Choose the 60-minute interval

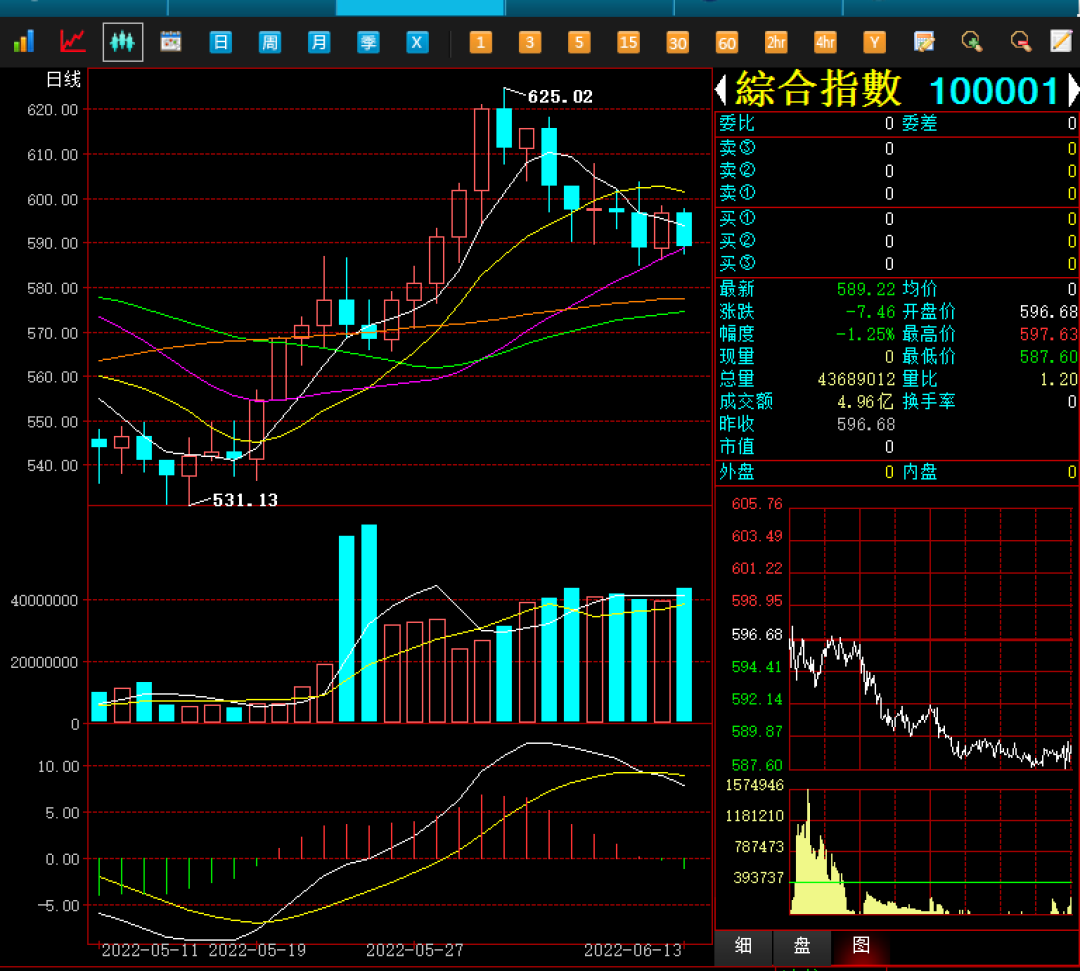pos(727,43)
